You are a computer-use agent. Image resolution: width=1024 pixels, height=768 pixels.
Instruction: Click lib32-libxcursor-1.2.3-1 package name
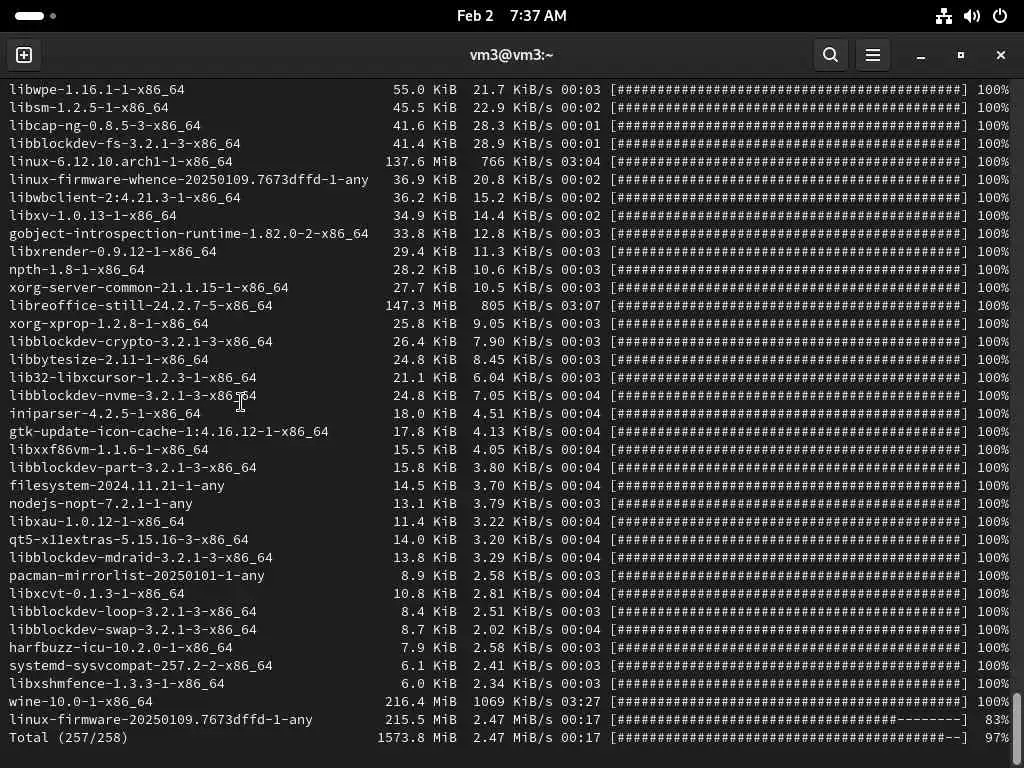(x=133, y=377)
